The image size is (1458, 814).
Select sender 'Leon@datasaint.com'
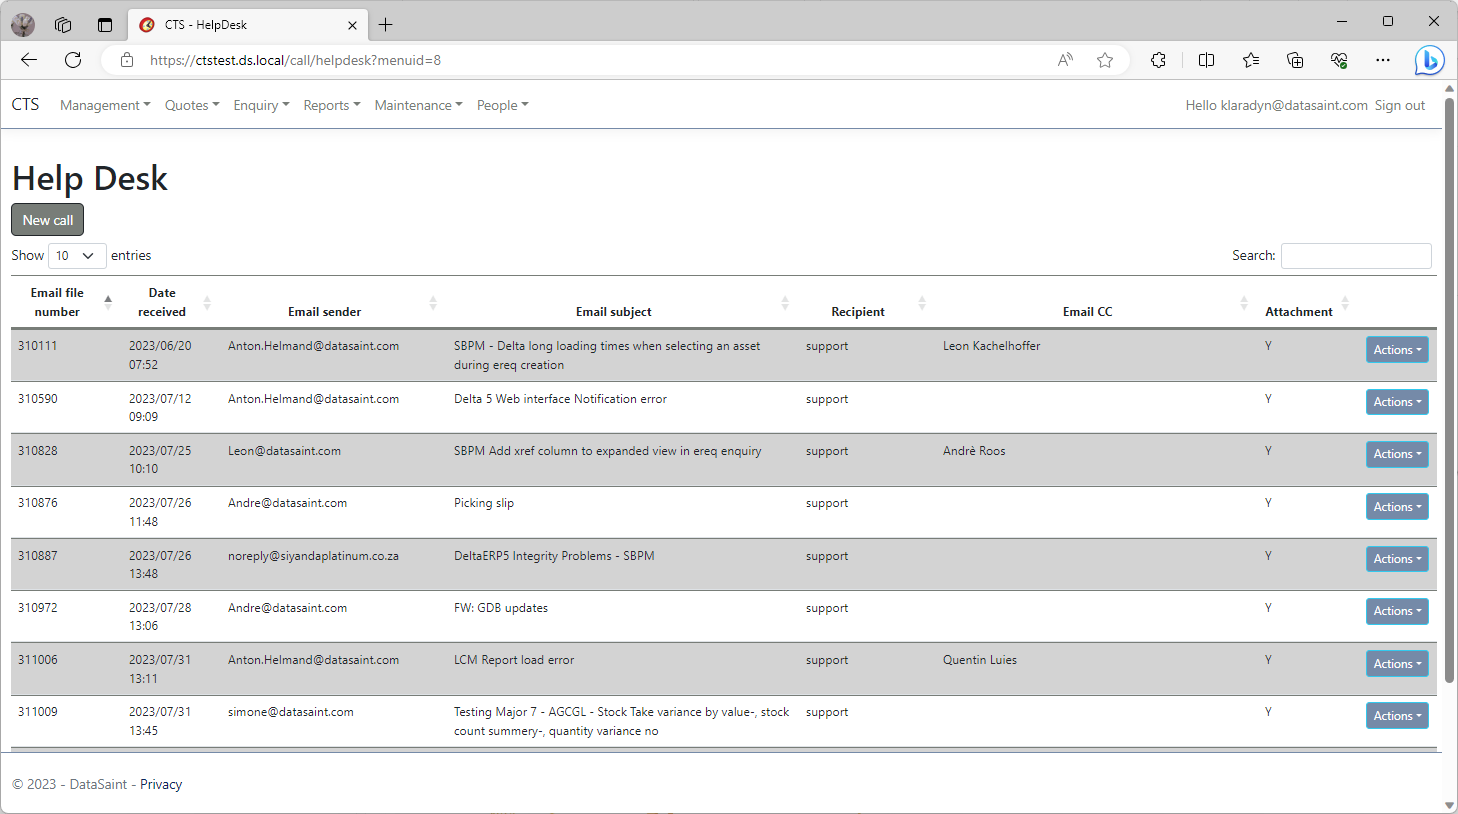(x=284, y=451)
